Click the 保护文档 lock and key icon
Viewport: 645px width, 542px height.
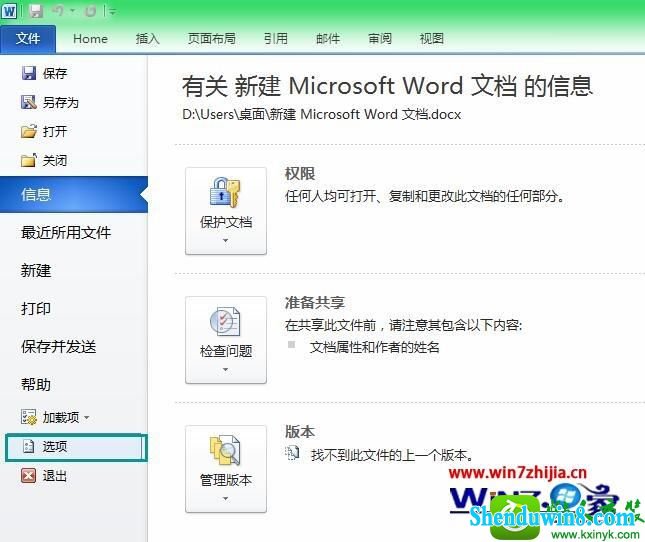225,192
